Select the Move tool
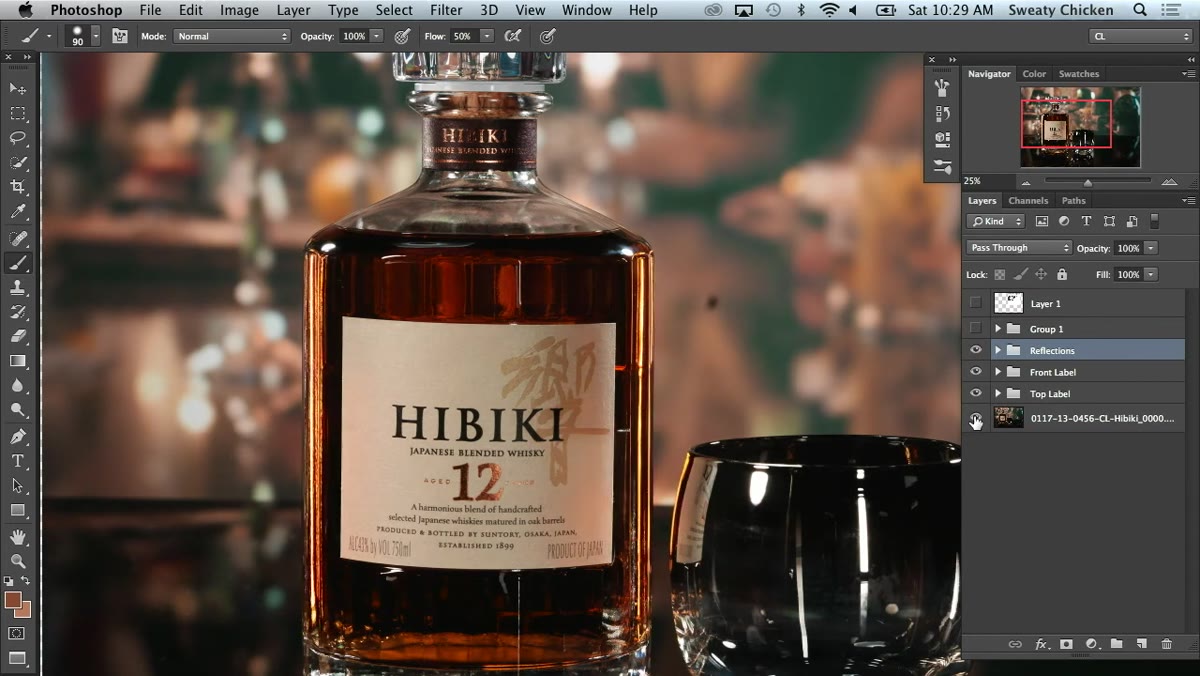1200x676 pixels. pyautogui.click(x=18, y=89)
